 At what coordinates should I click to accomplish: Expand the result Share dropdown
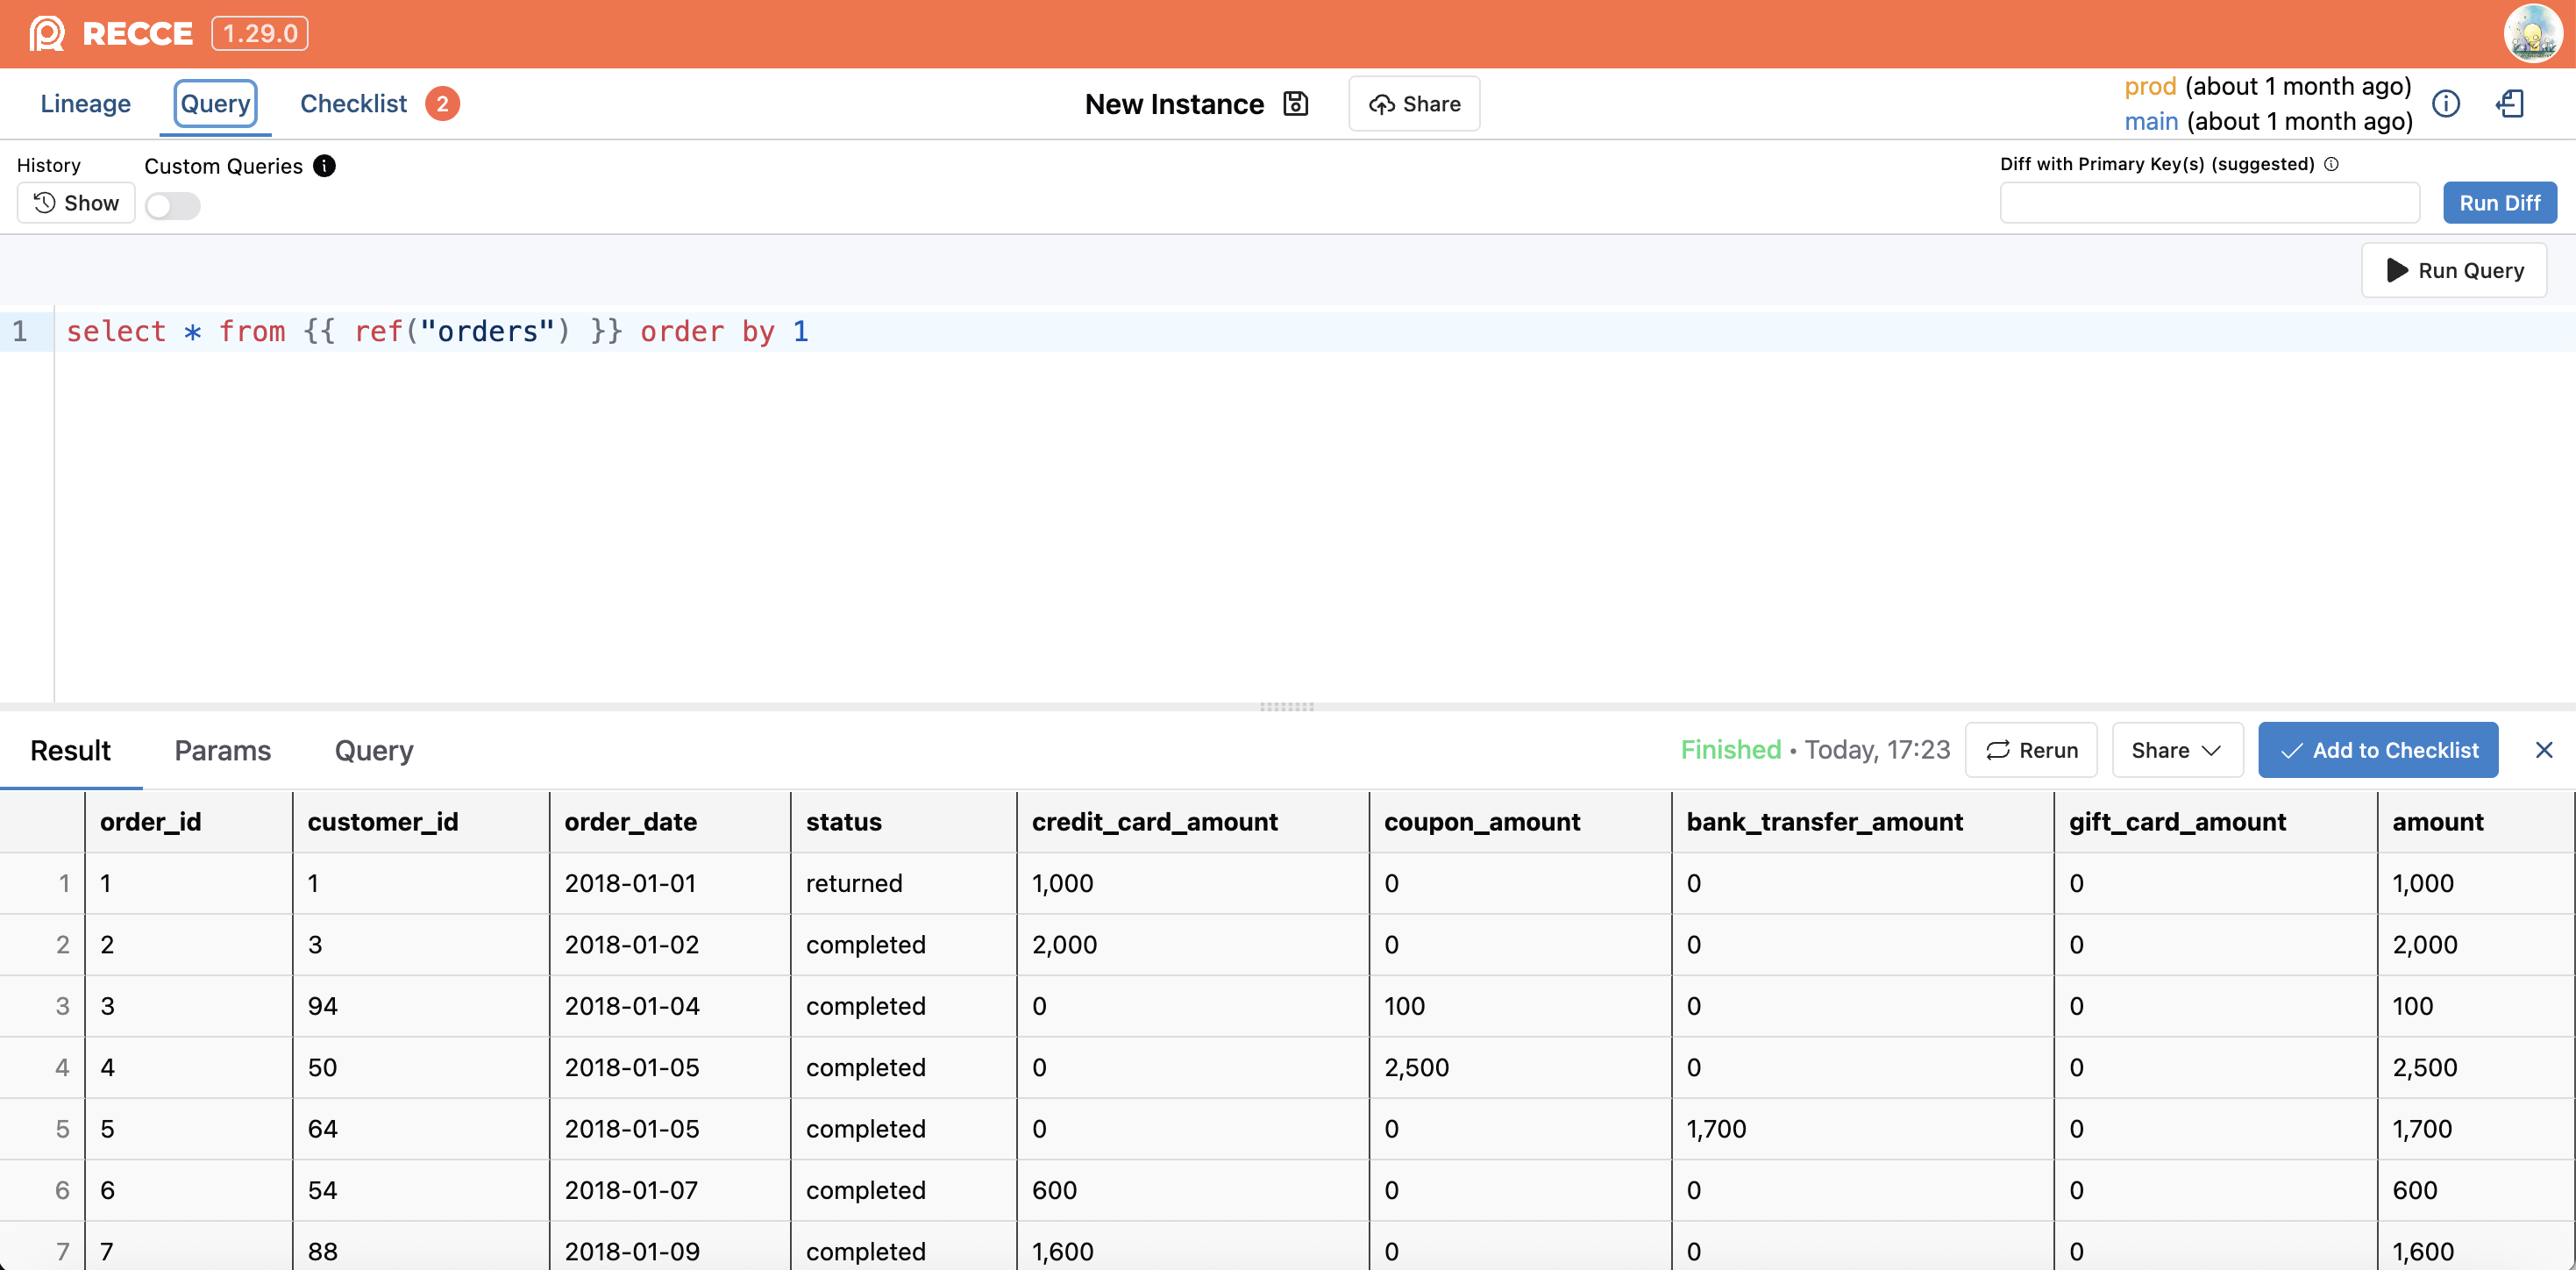(2176, 750)
